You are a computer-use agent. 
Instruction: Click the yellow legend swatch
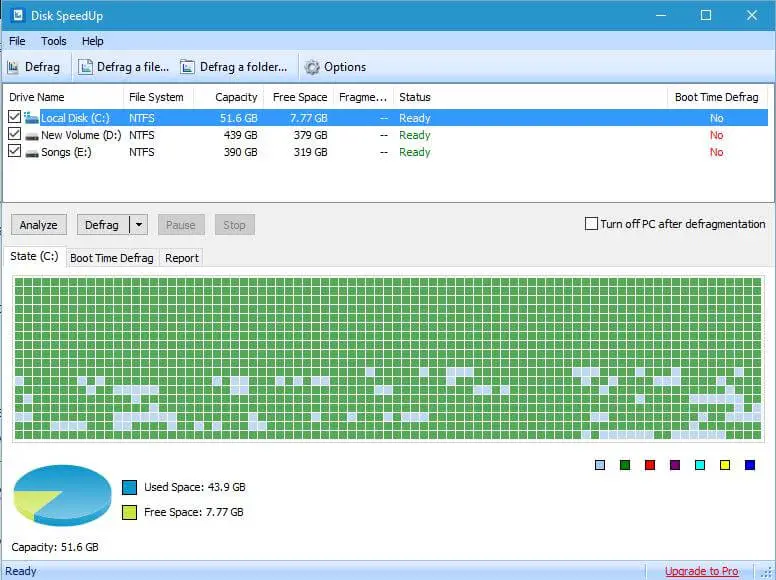pyautogui.click(x=725, y=465)
